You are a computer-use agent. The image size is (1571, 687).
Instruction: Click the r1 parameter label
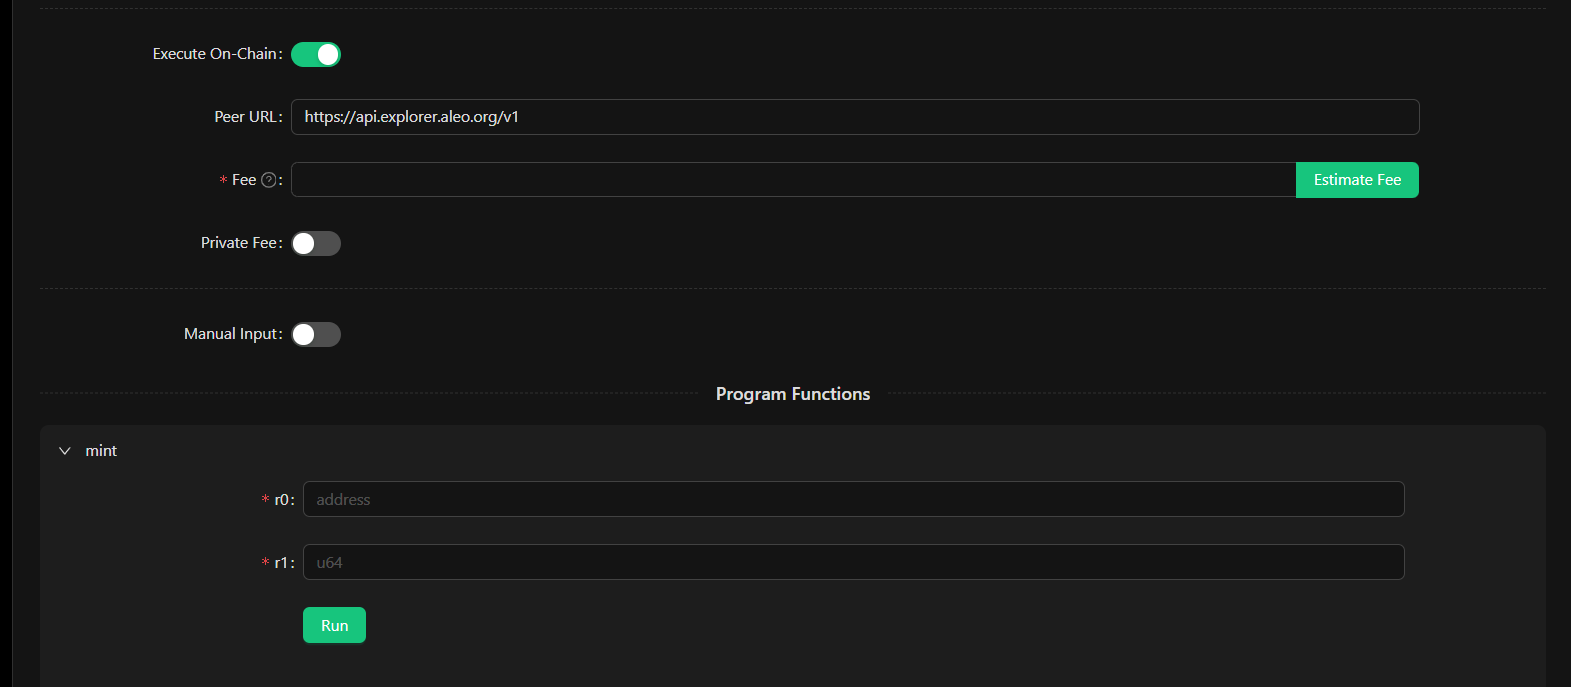[282, 563]
